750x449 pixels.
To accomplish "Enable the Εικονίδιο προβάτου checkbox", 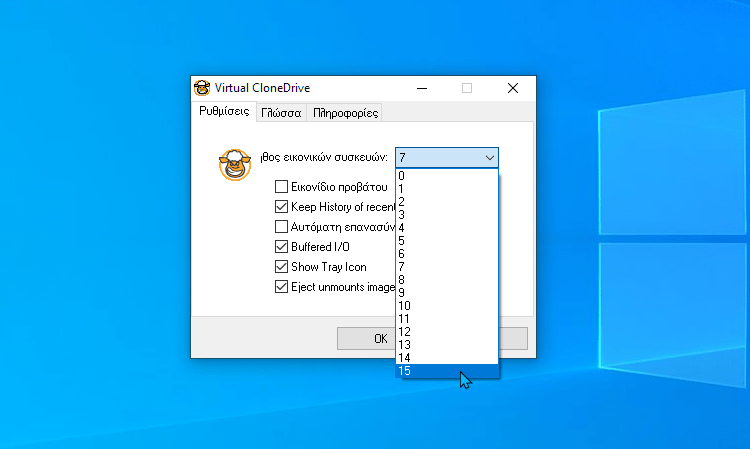I will click(x=281, y=186).
